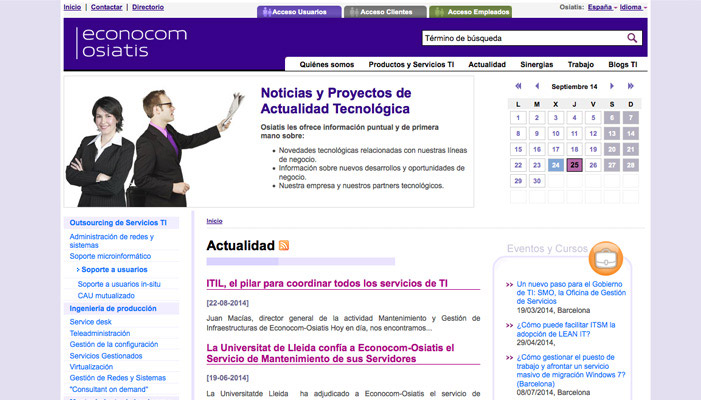This screenshot has height=400, width=701.
Task: Select calendar day 17
Action: point(556,149)
